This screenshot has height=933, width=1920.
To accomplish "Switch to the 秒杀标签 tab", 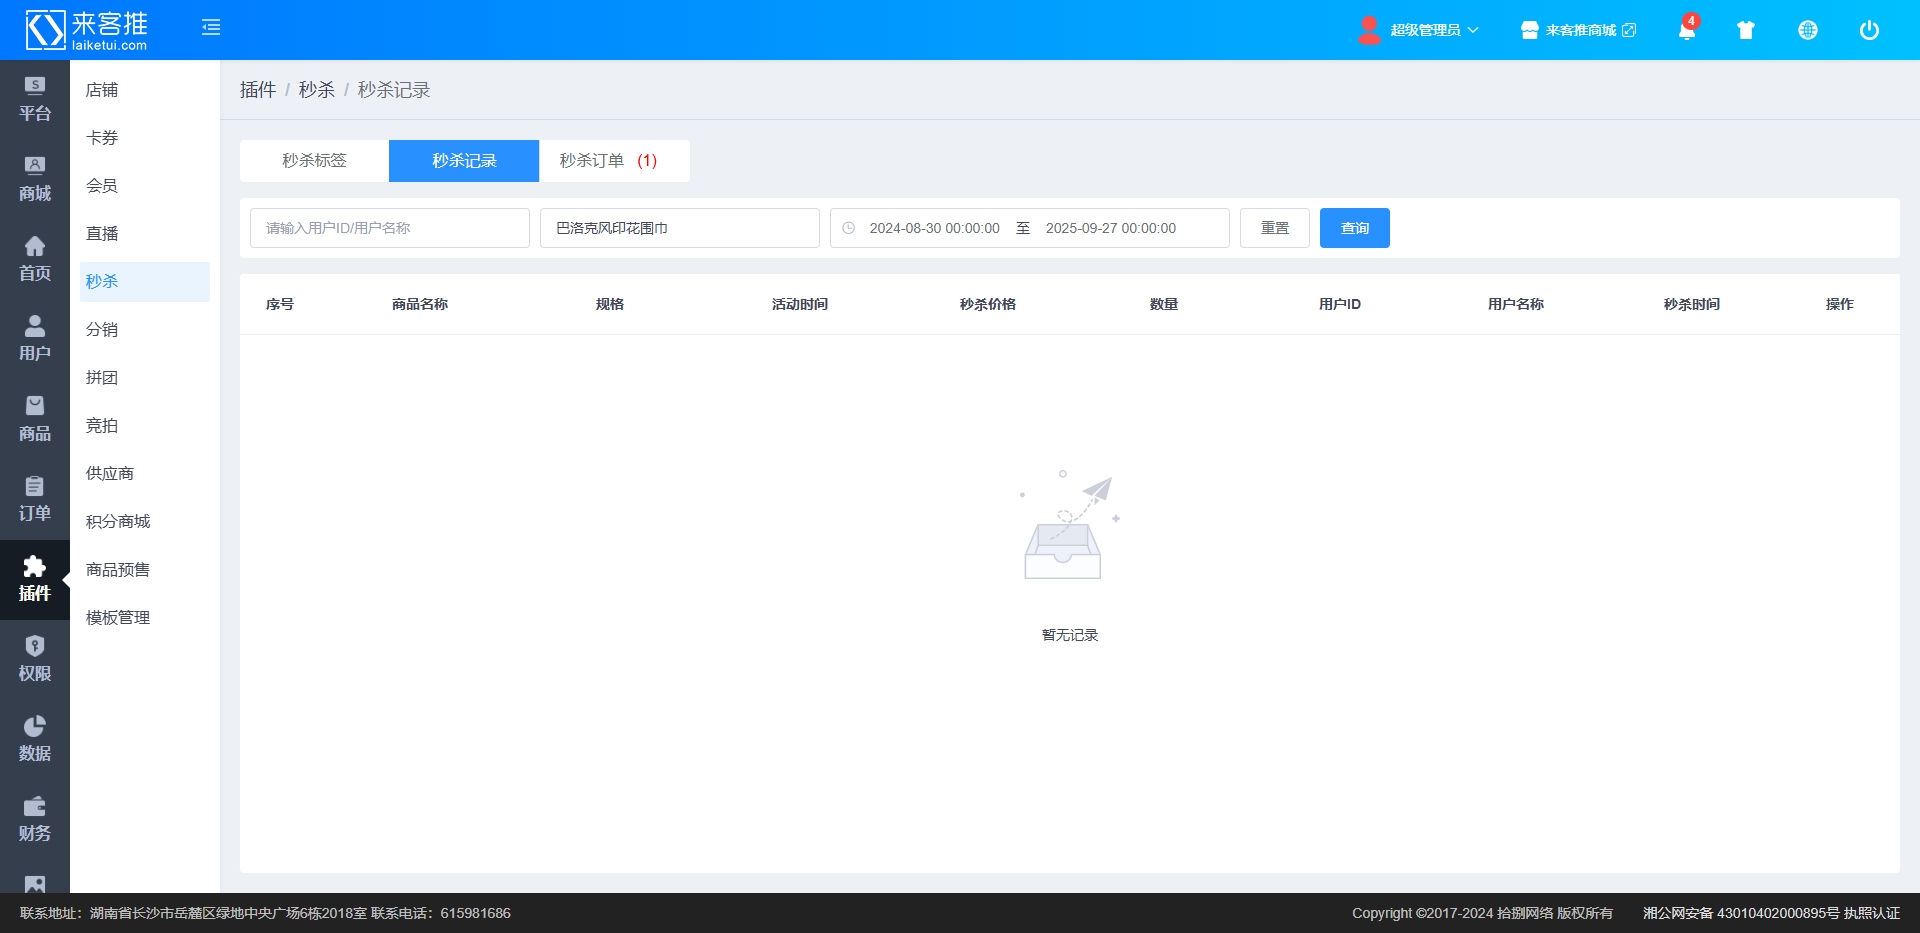I will point(314,161).
